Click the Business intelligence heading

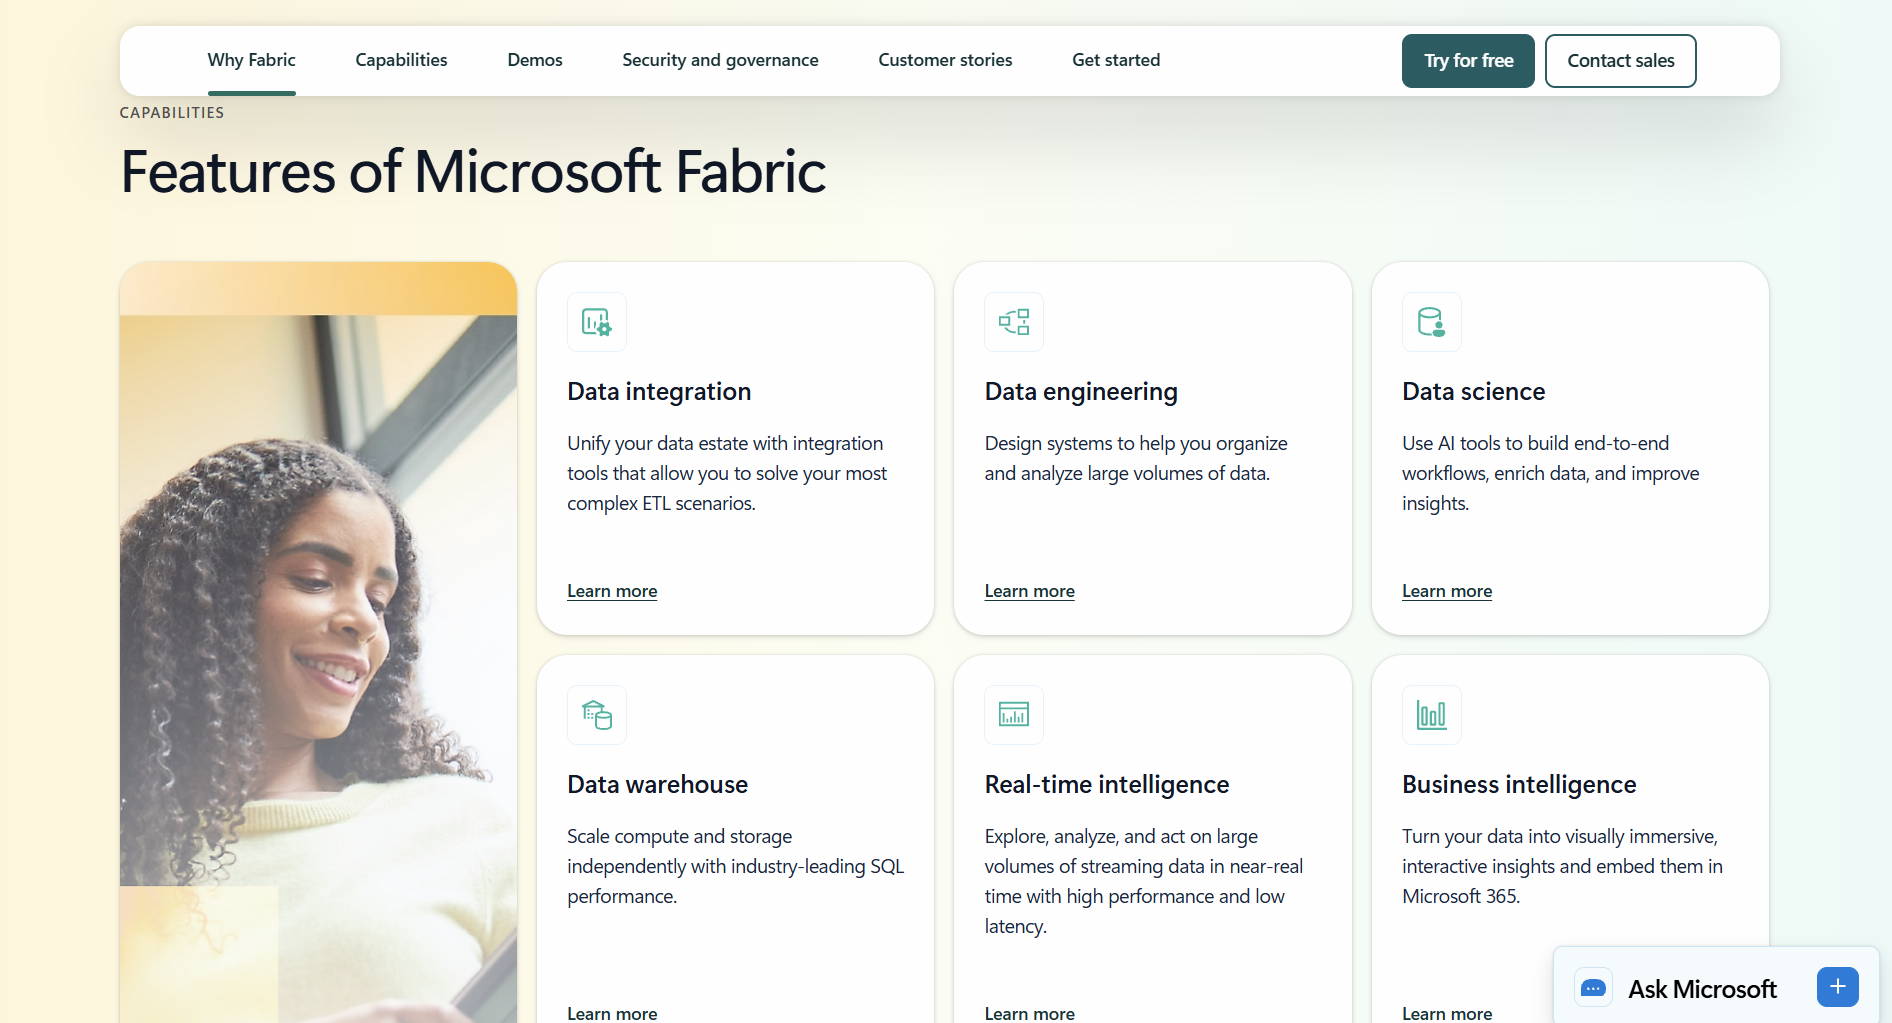1519,785
